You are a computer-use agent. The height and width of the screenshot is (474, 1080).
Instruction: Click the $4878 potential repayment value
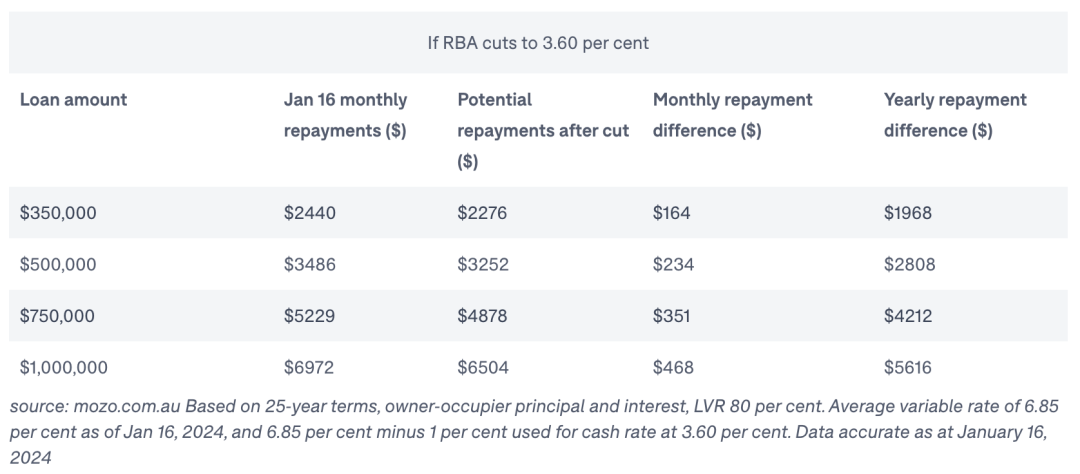(483, 316)
